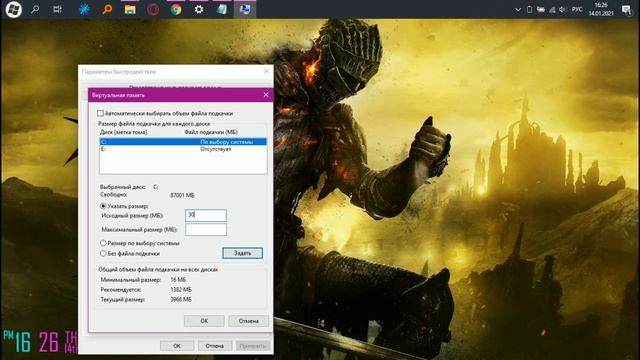640x360 pixels.
Task: Click the desktop clock widget showing 16 26
Action: (x=40, y=341)
